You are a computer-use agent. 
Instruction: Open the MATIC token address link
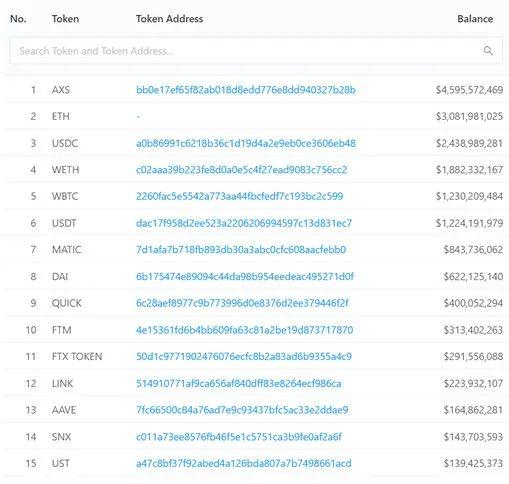pos(241,250)
